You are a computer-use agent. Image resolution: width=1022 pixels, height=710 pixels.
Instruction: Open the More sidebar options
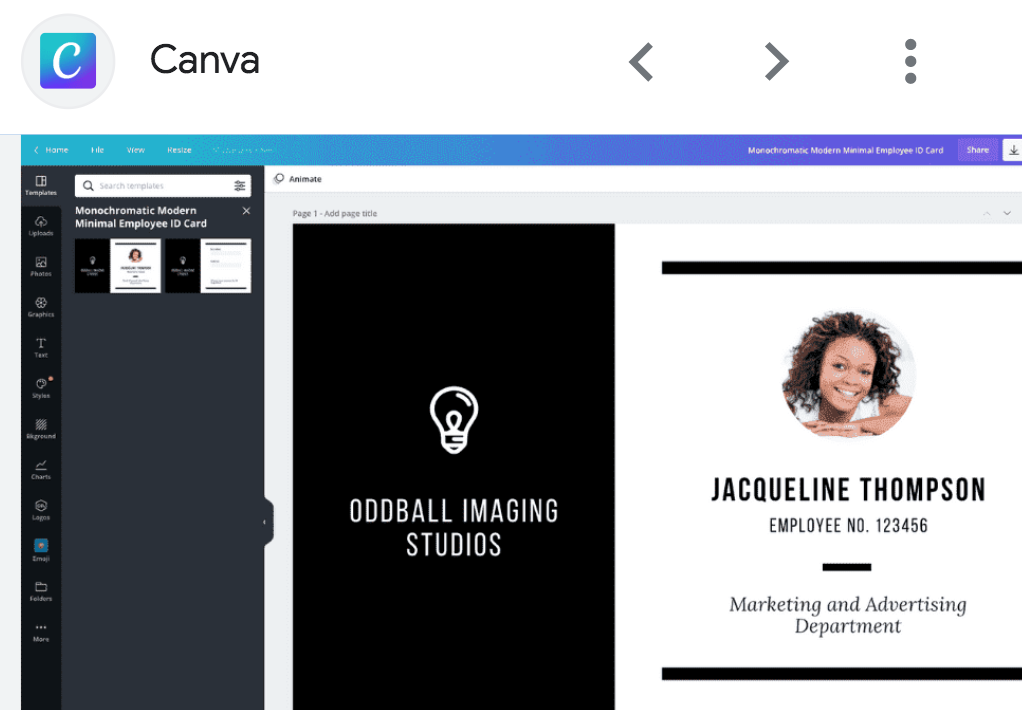[41, 632]
